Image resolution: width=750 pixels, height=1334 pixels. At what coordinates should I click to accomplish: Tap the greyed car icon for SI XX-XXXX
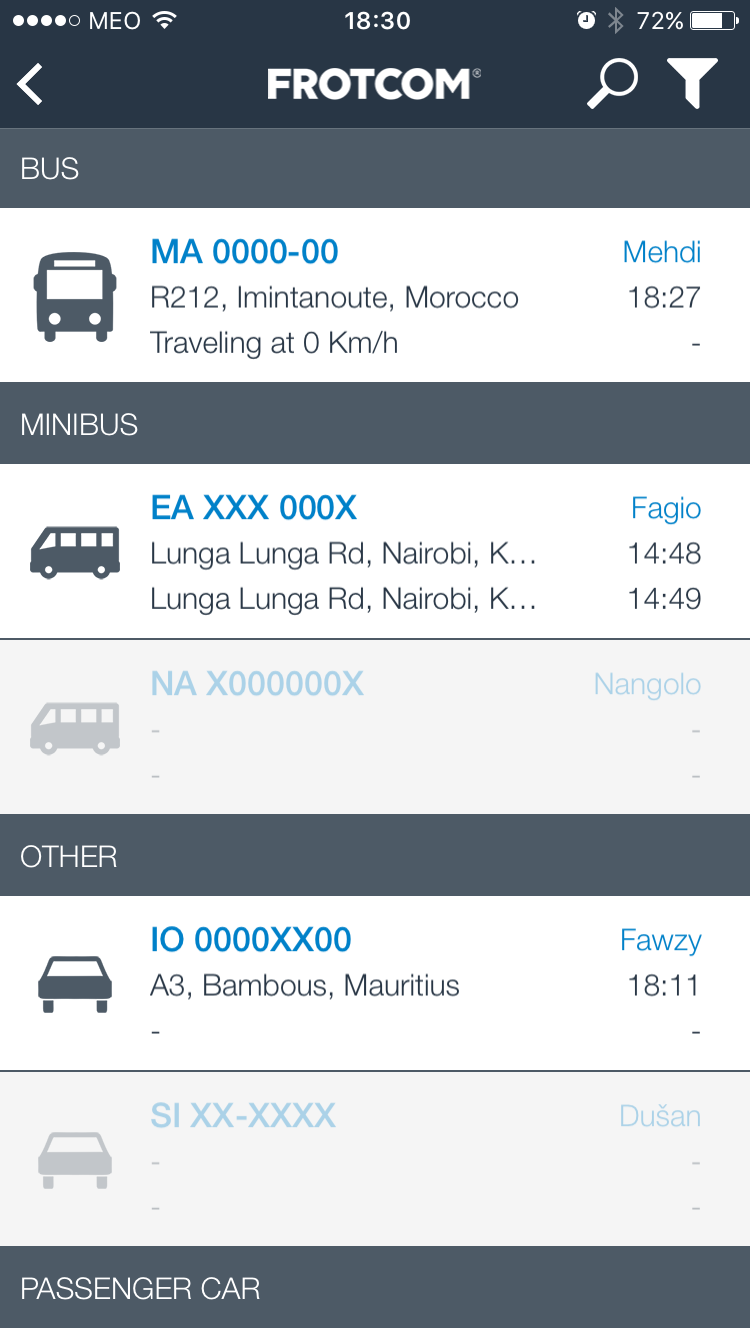(x=75, y=1160)
